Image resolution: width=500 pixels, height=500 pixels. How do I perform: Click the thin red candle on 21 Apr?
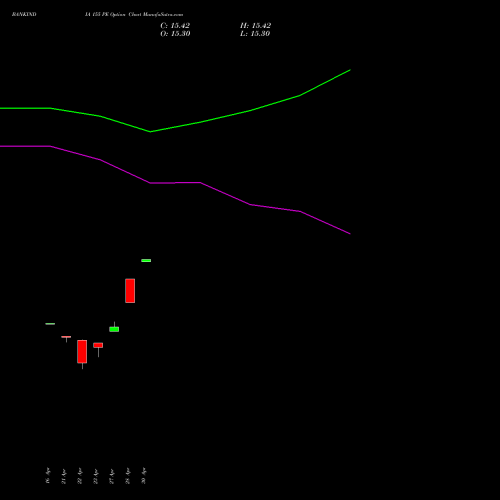point(66,337)
